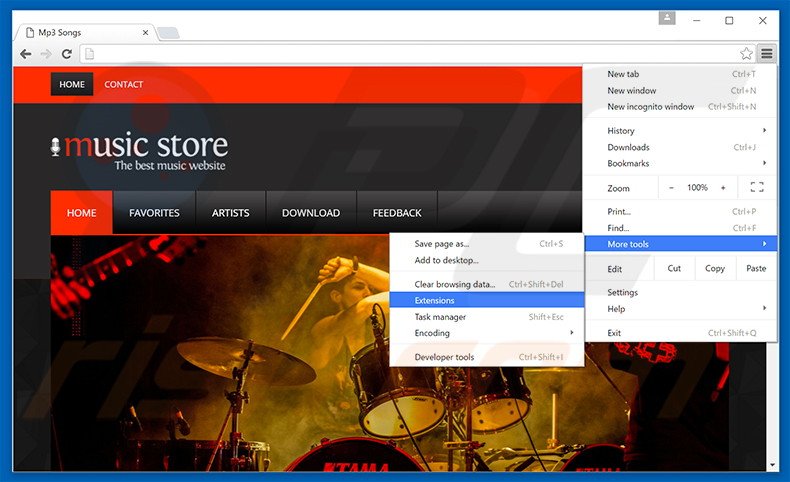Click the top HOME button on red bar
The width and height of the screenshot is (790, 482).
point(72,84)
